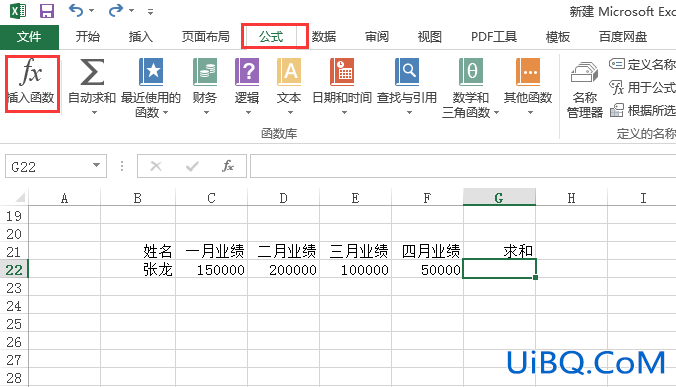
Task: Click the Insert Function (插入函数) fx button
Action: pyautogui.click(x=31, y=83)
